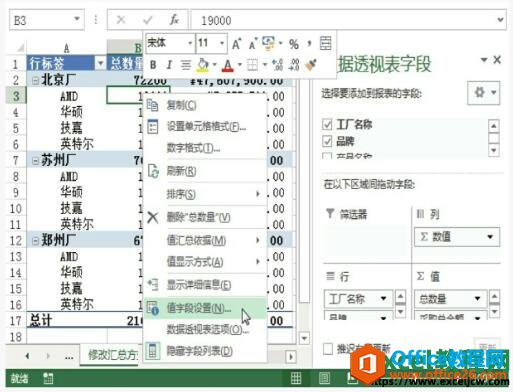Open Insert Function fx button
Image resolution: width=513 pixels, height=392 pixels.
[174, 20]
